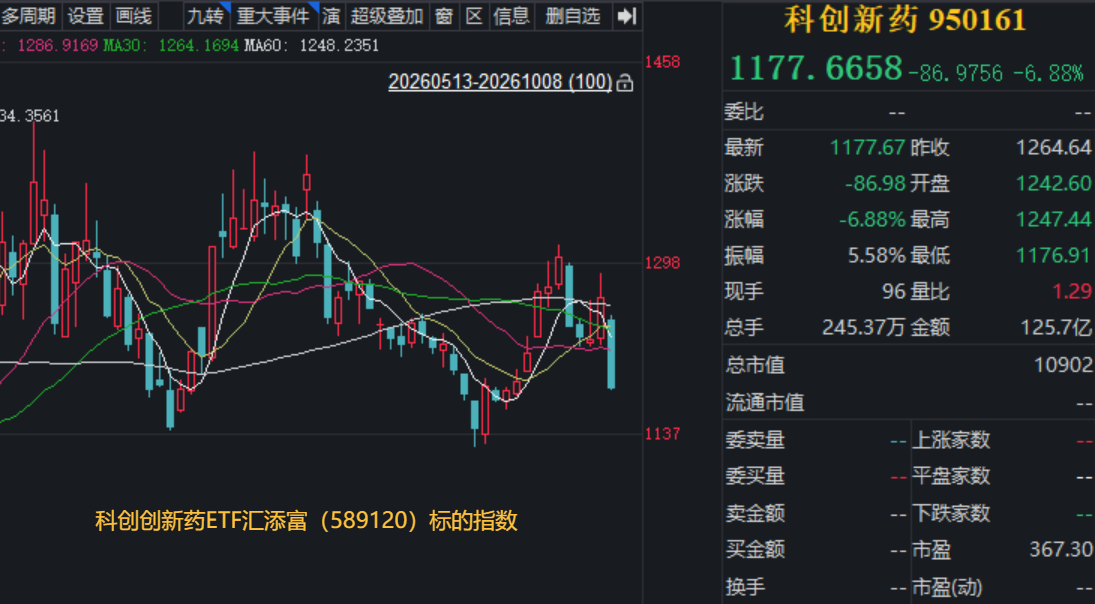Click the 涨跌 value -86.98
The width and height of the screenshot is (1095, 604).
pyautogui.click(x=875, y=184)
